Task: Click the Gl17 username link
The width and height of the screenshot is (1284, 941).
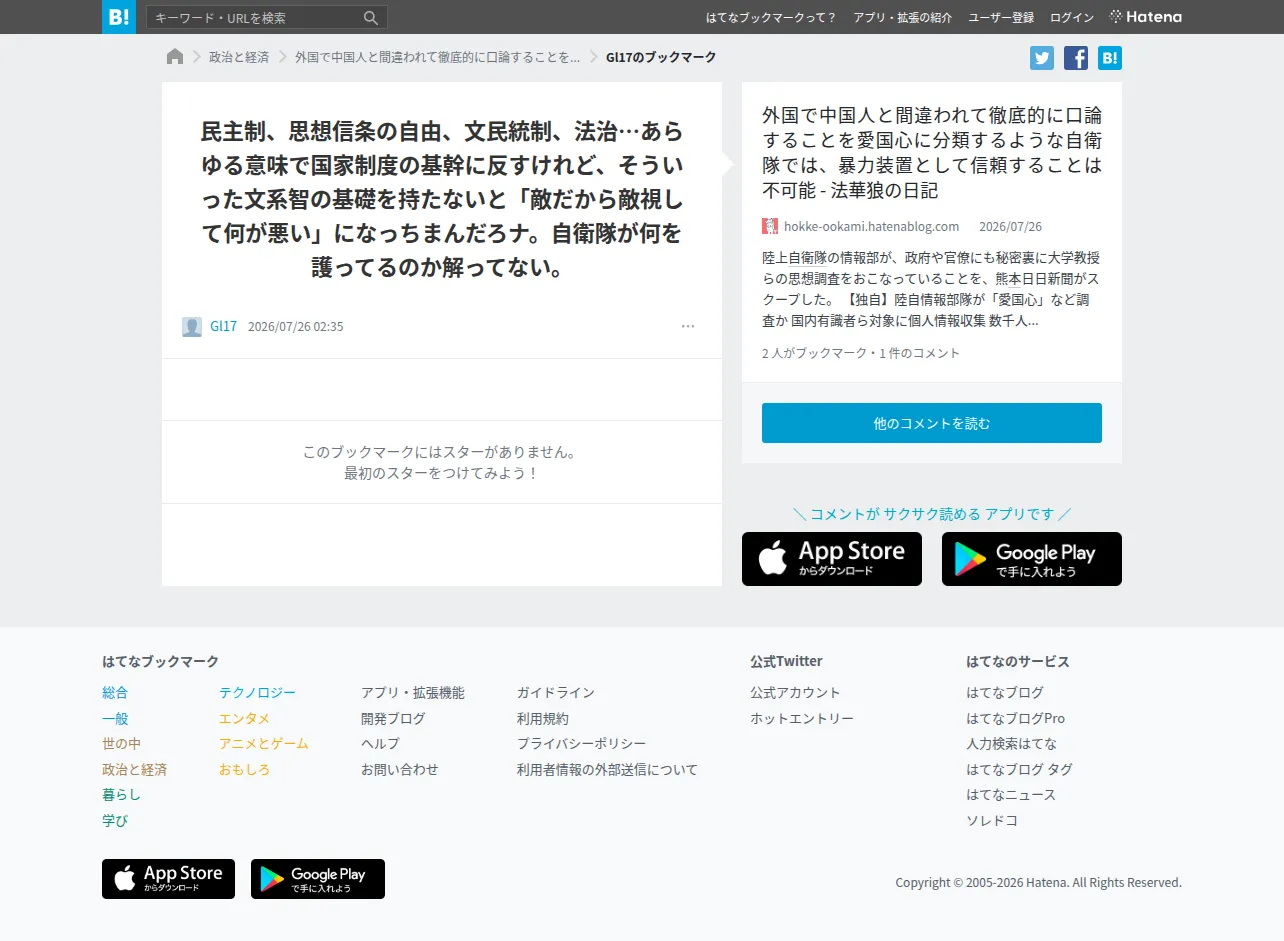Action: 224,326
